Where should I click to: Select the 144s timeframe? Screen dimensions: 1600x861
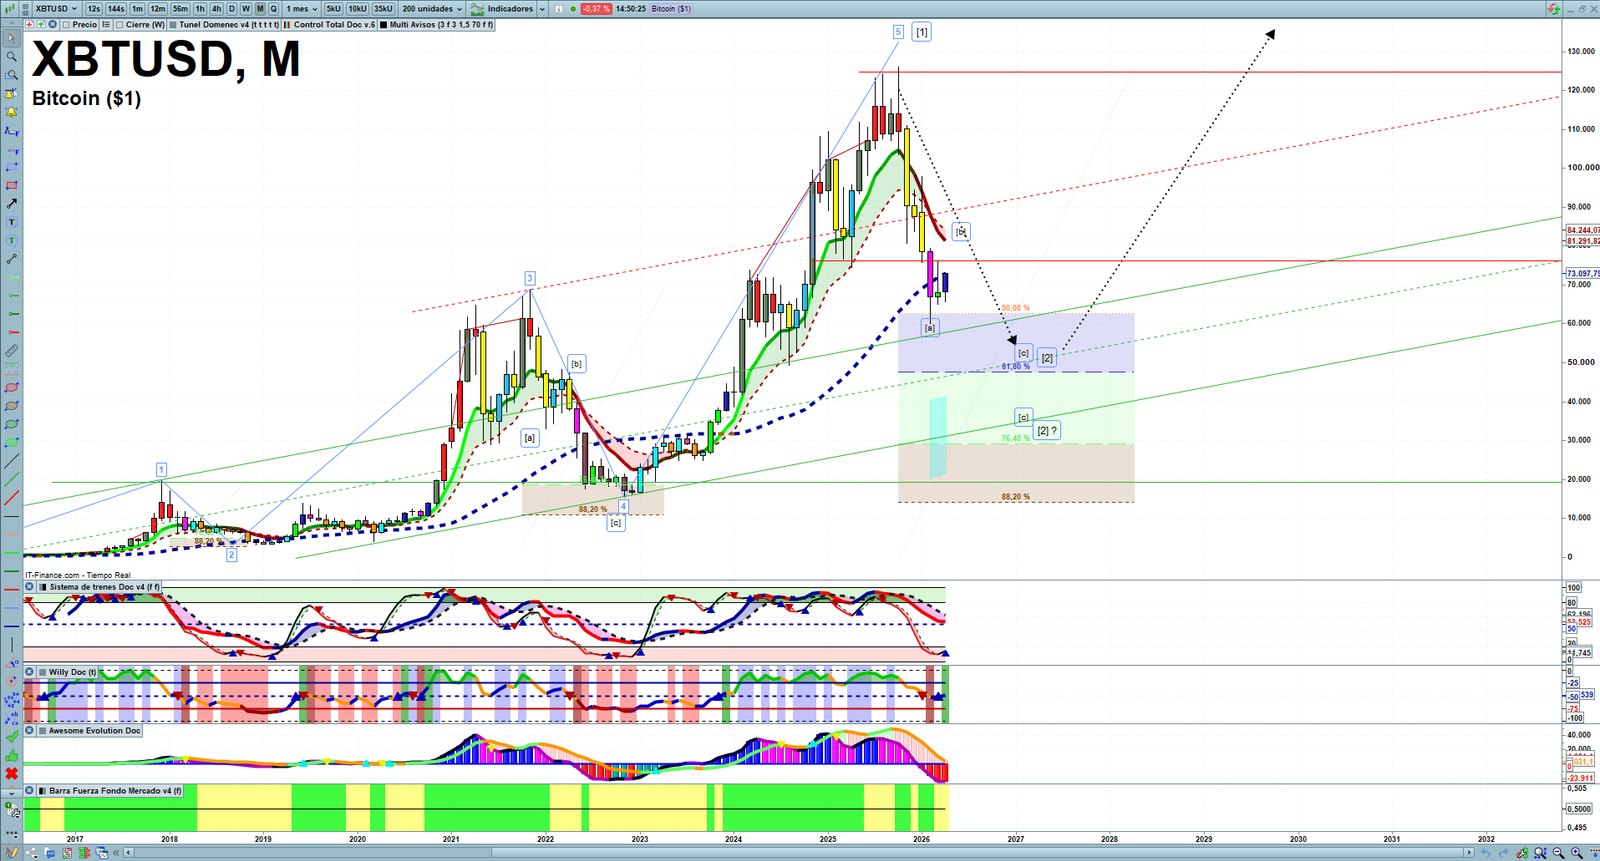(x=116, y=9)
